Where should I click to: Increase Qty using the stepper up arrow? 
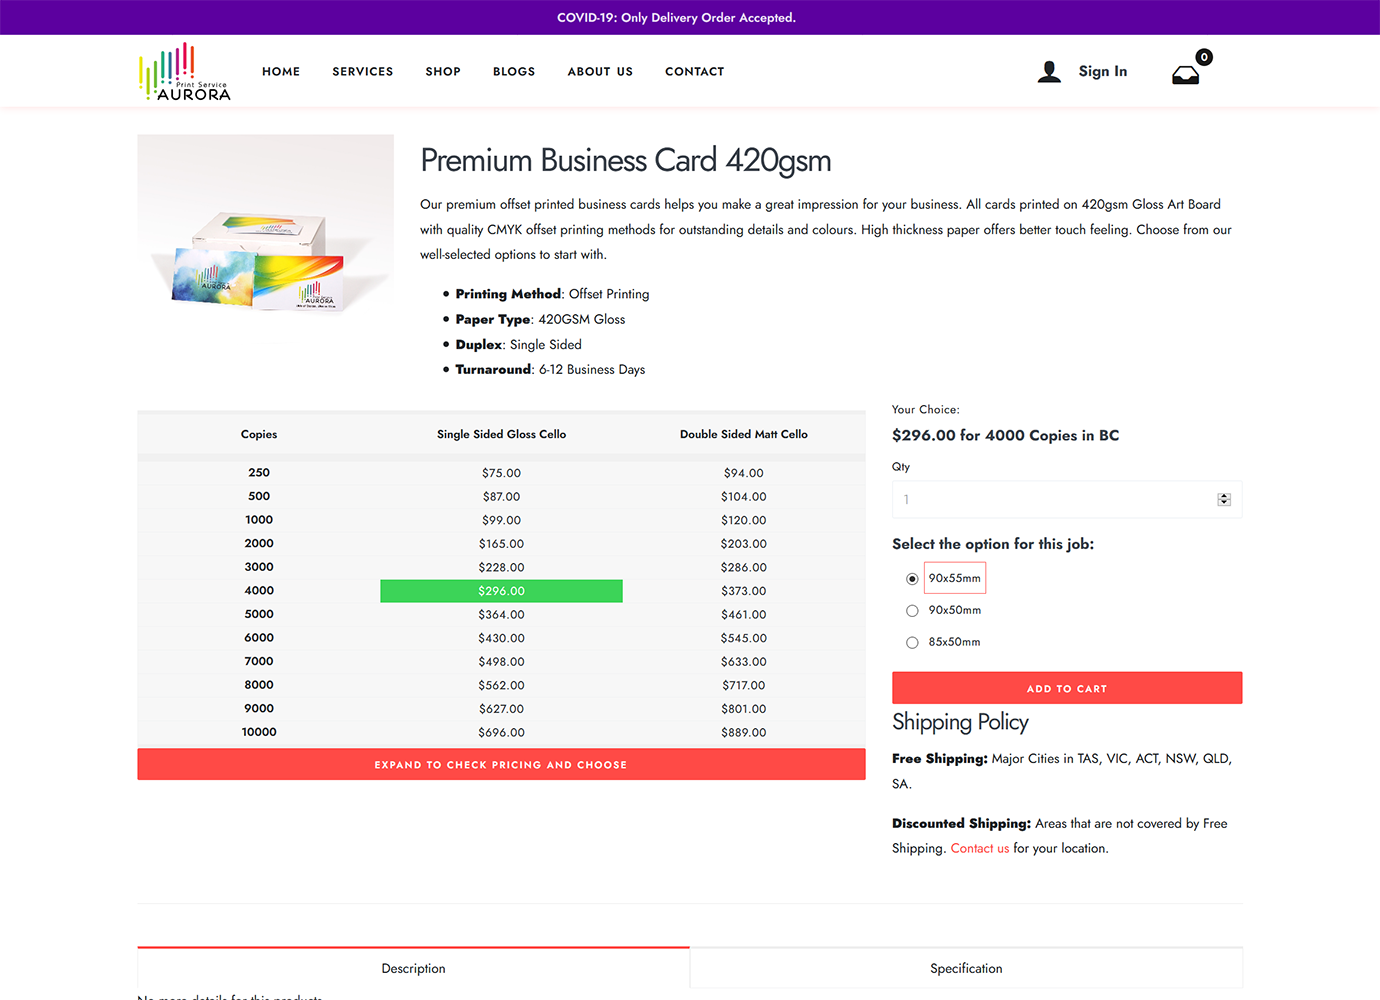pos(1224,494)
